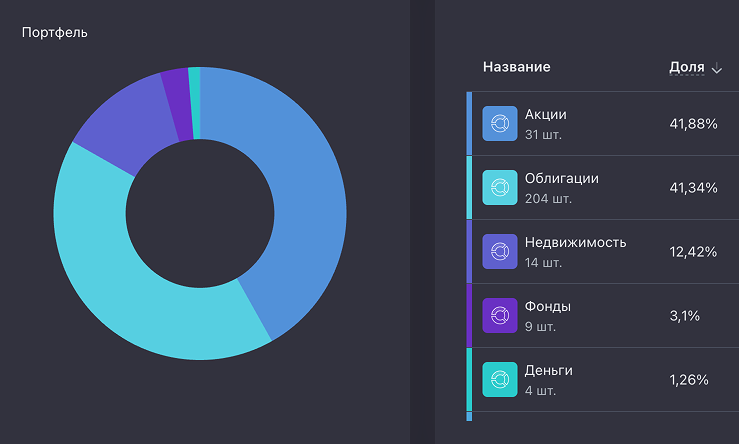Viewport: 739px width, 444px height.
Task: Click the Портфель chart title
Action: point(55,33)
